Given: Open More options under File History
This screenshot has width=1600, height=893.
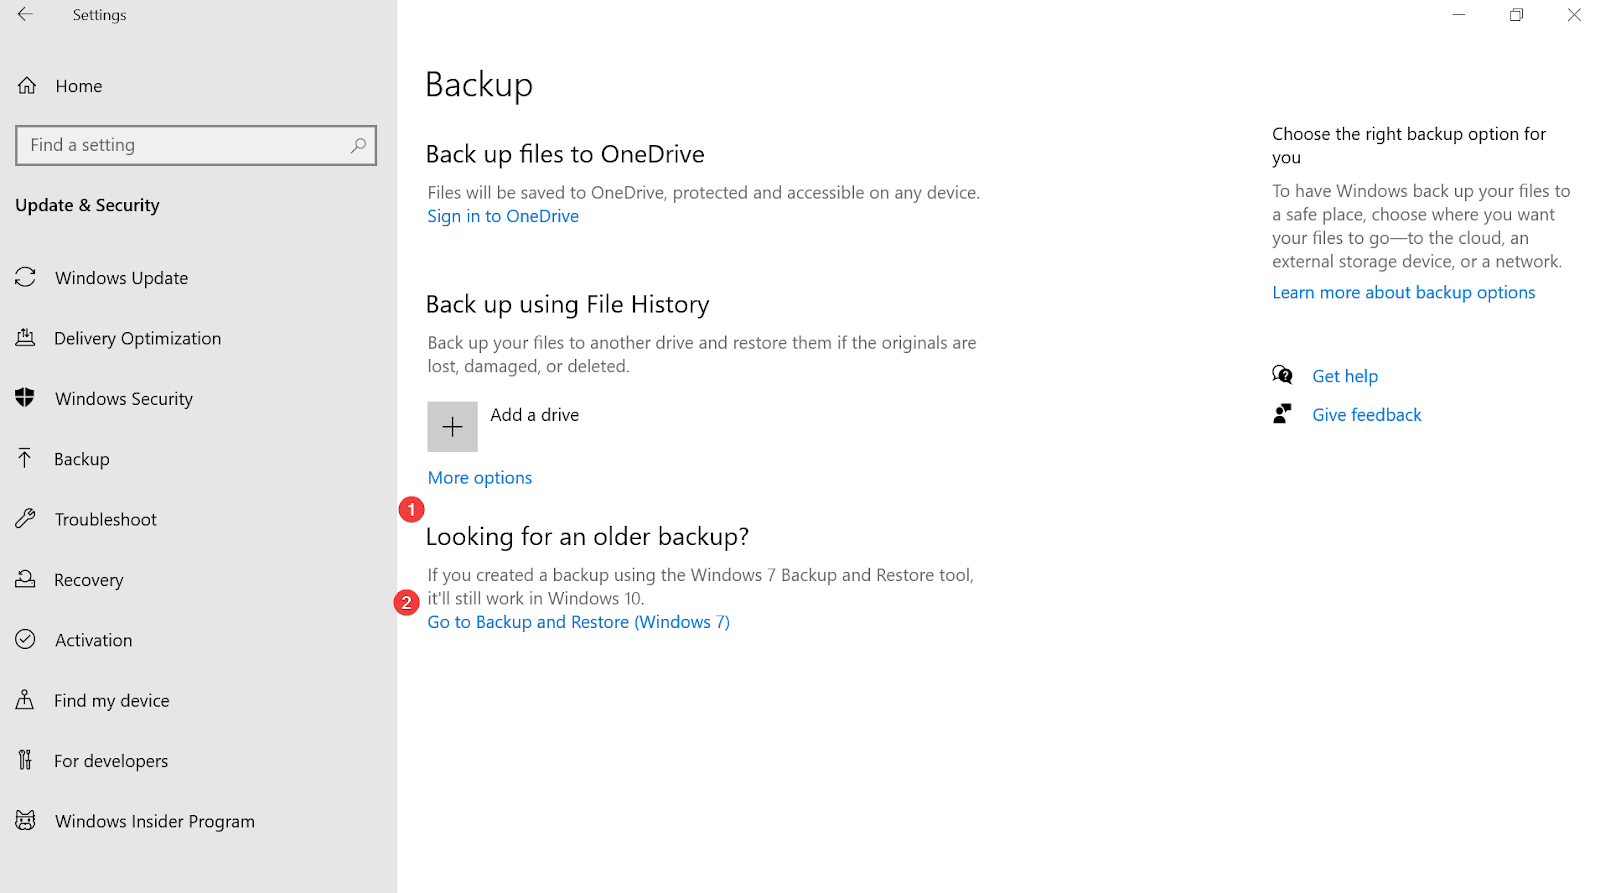Looking at the screenshot, I should click(x=480, y=478).
